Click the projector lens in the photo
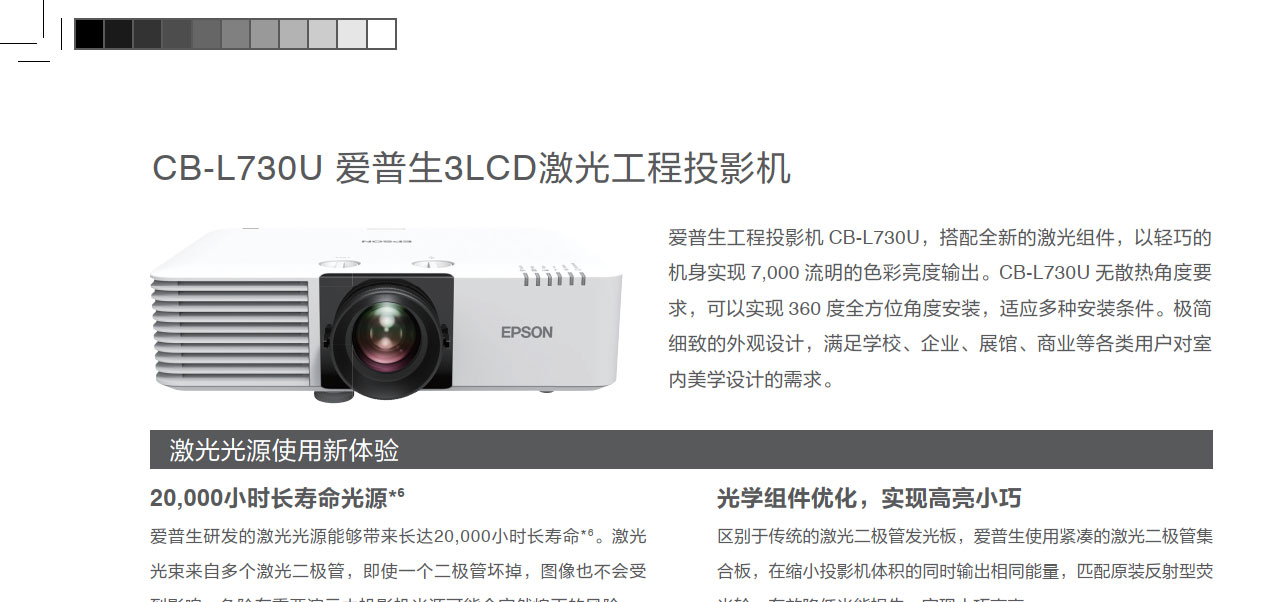 click(x=384, y=338)
